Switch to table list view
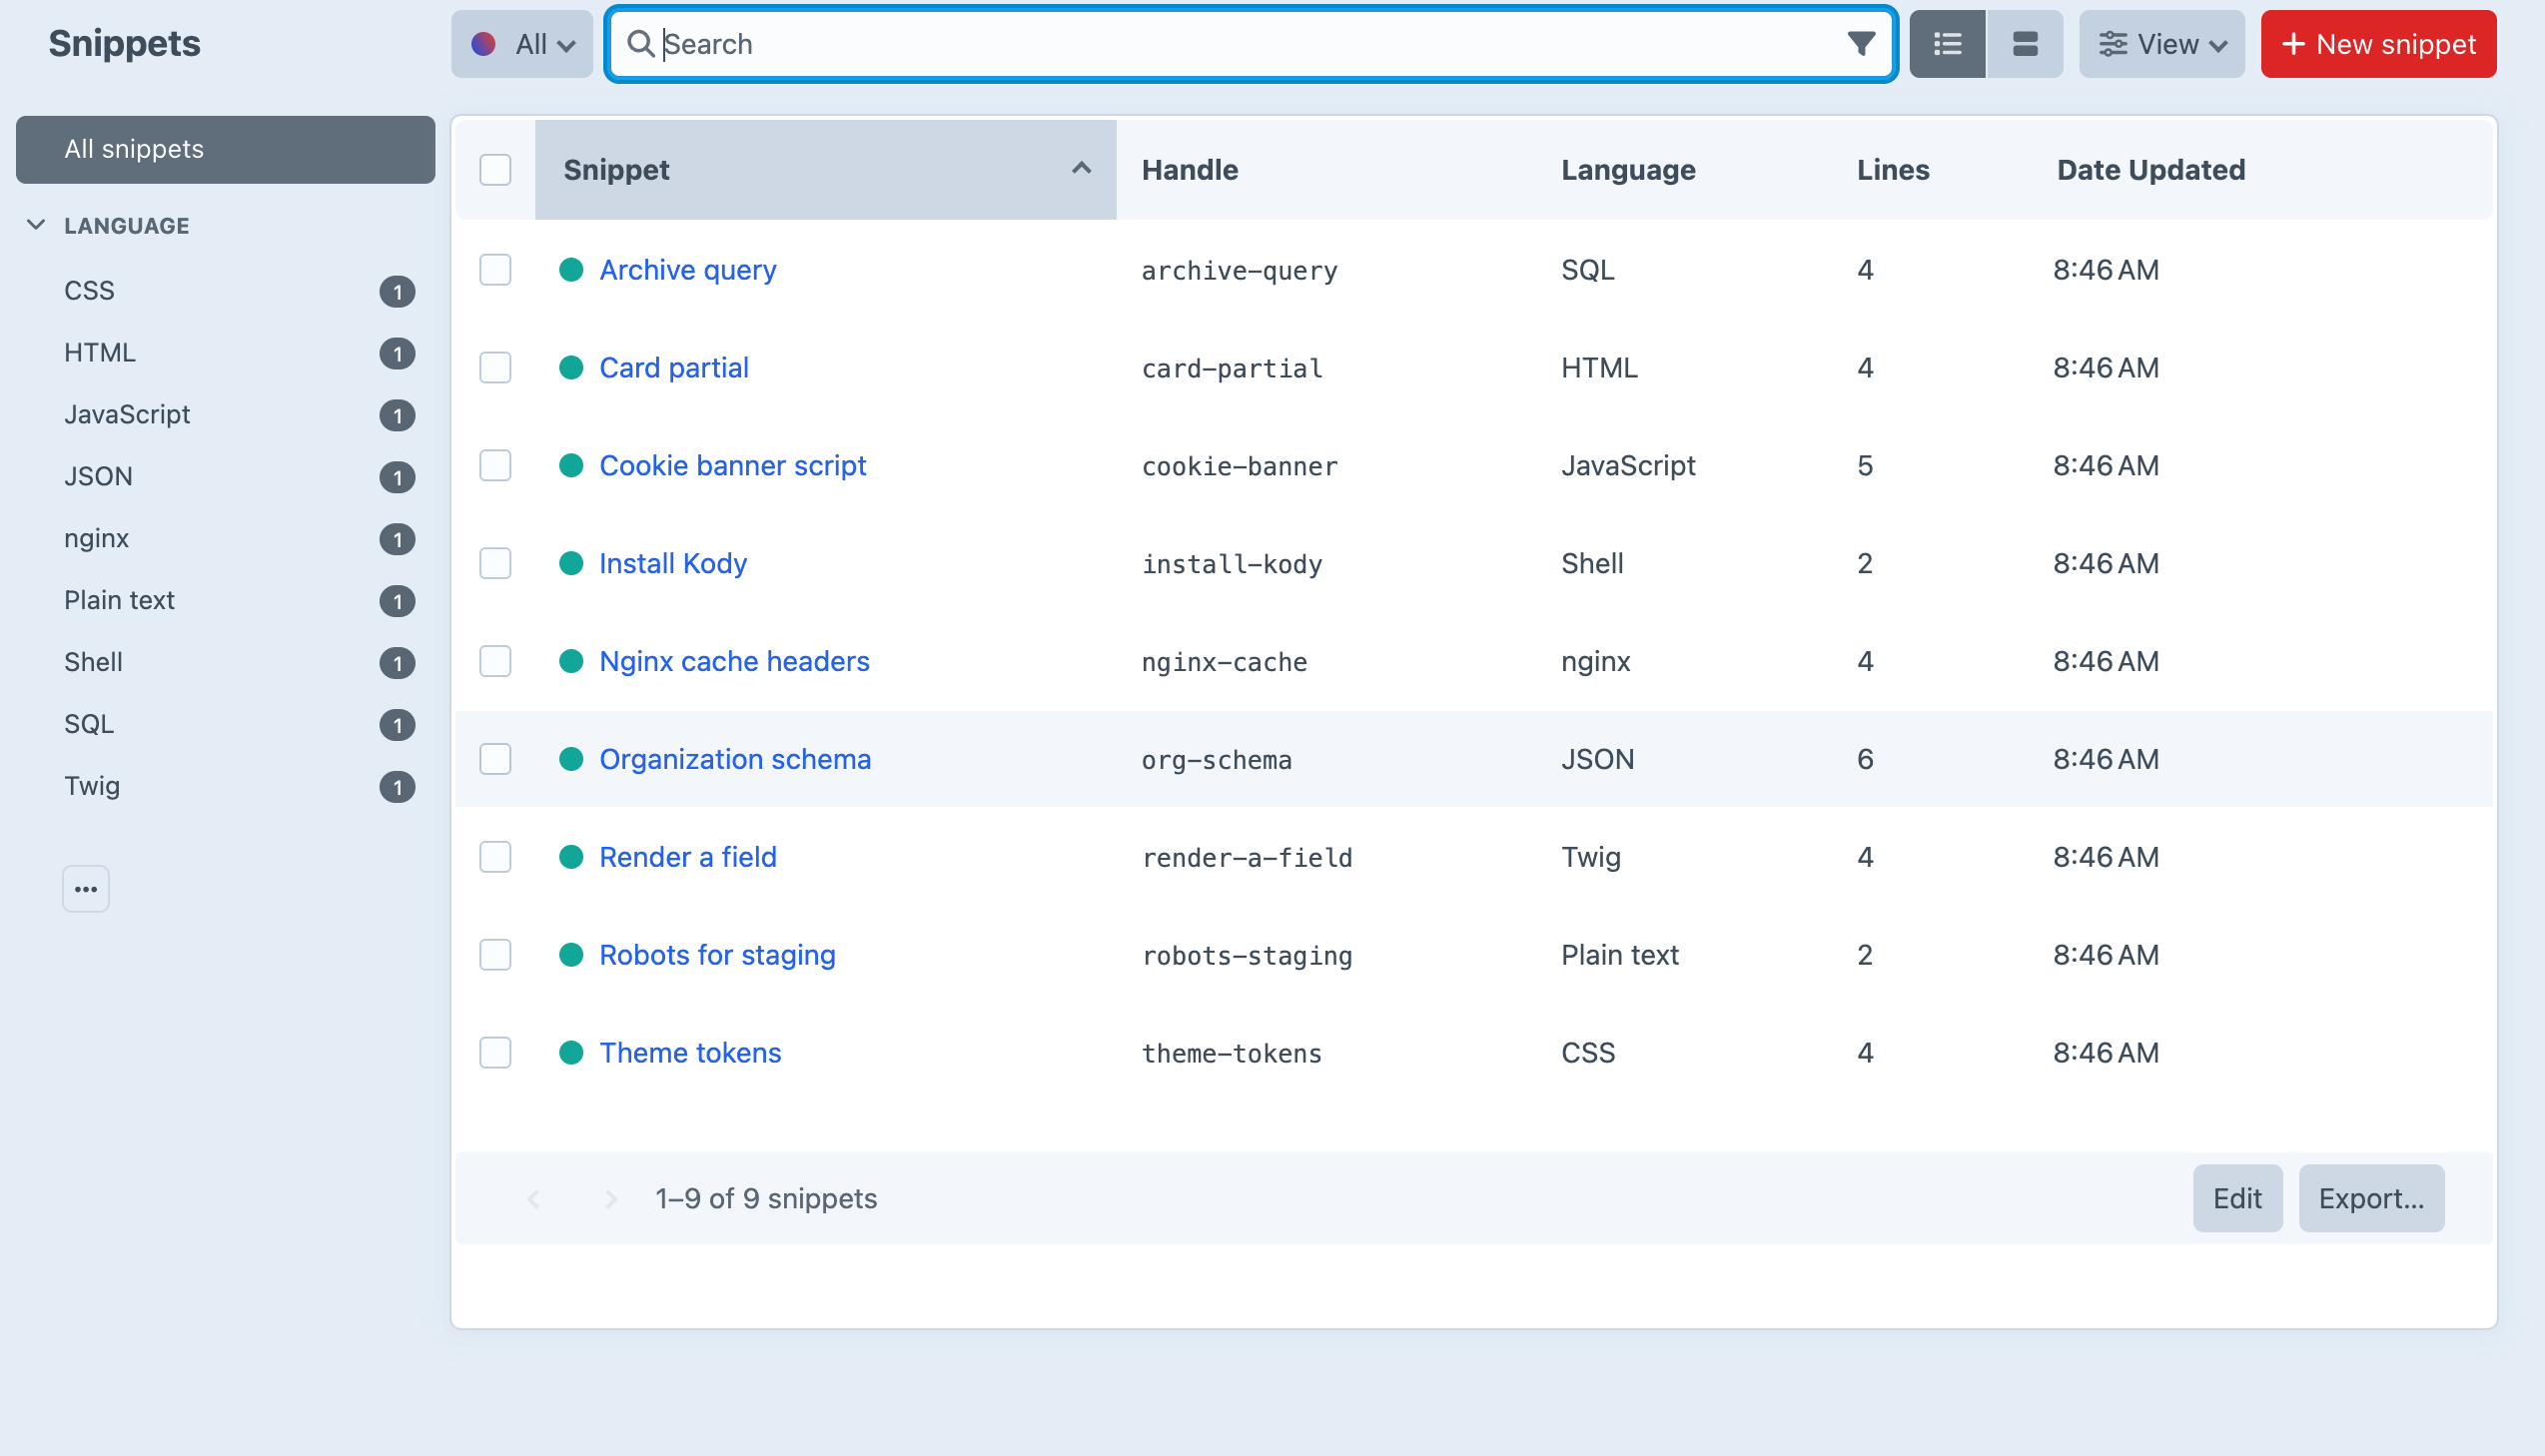The image size is (2545, 1456). pos(1947,44)
